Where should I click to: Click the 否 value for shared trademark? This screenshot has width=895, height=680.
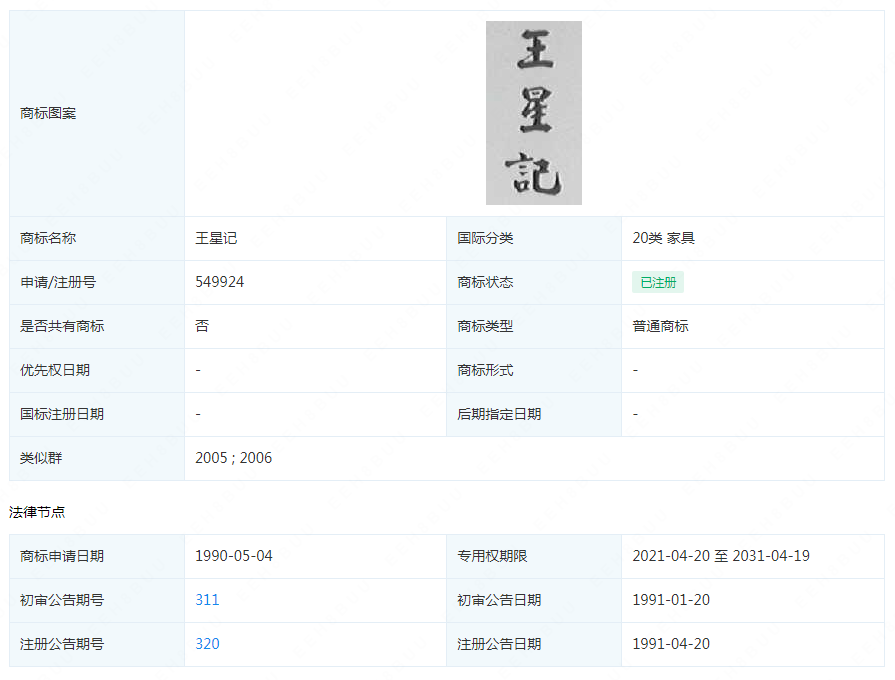coord(202,326)
